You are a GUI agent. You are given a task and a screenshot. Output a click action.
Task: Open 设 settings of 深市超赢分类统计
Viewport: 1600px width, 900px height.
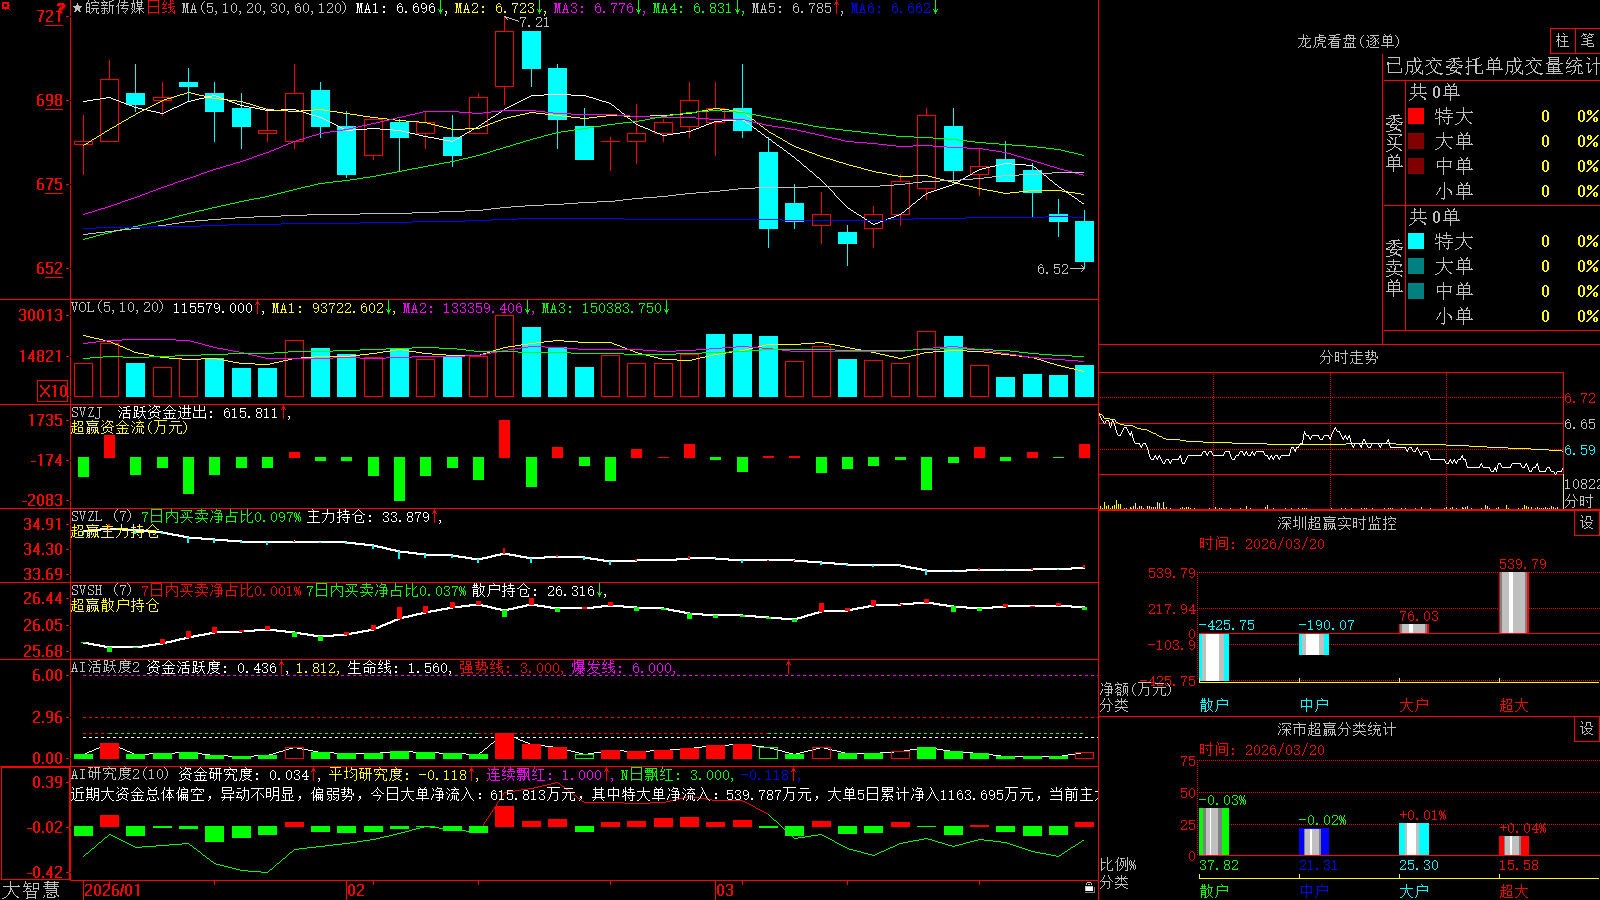click(x=1587, y=729)
